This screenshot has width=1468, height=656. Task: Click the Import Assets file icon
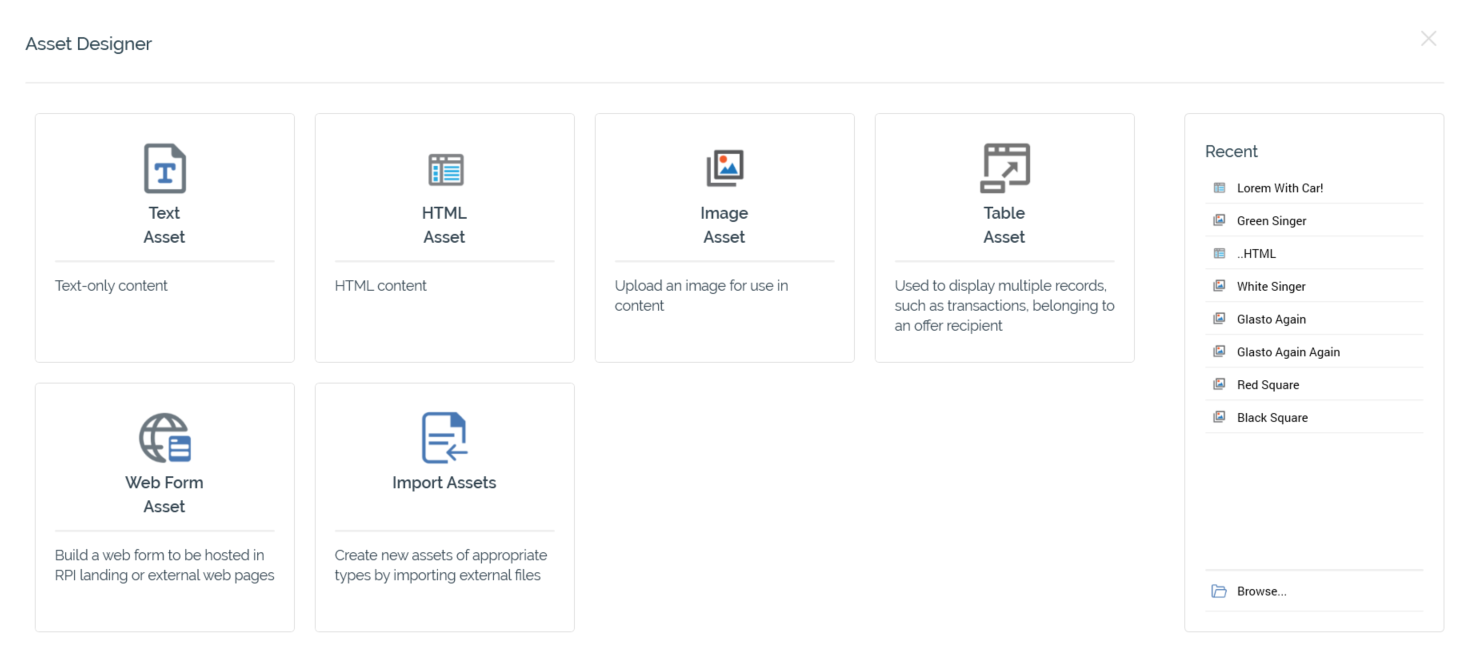pos(445,438)
